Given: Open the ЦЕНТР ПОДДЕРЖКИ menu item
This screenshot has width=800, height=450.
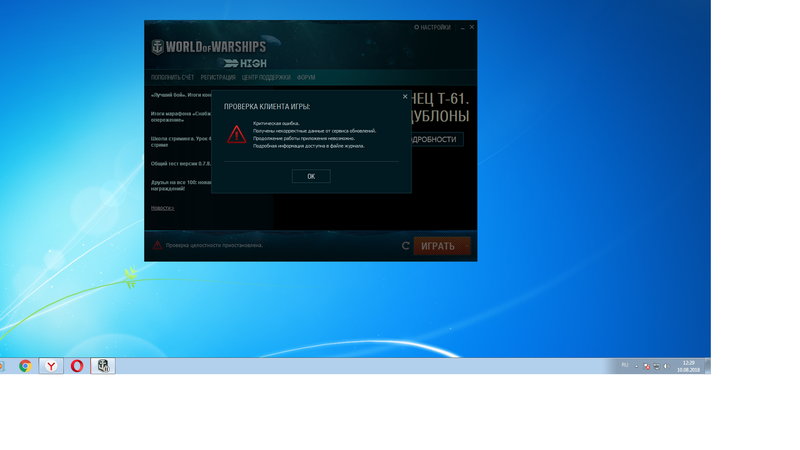Looking at the screenshot, I should pyautogui.click(x=266, y=78).
